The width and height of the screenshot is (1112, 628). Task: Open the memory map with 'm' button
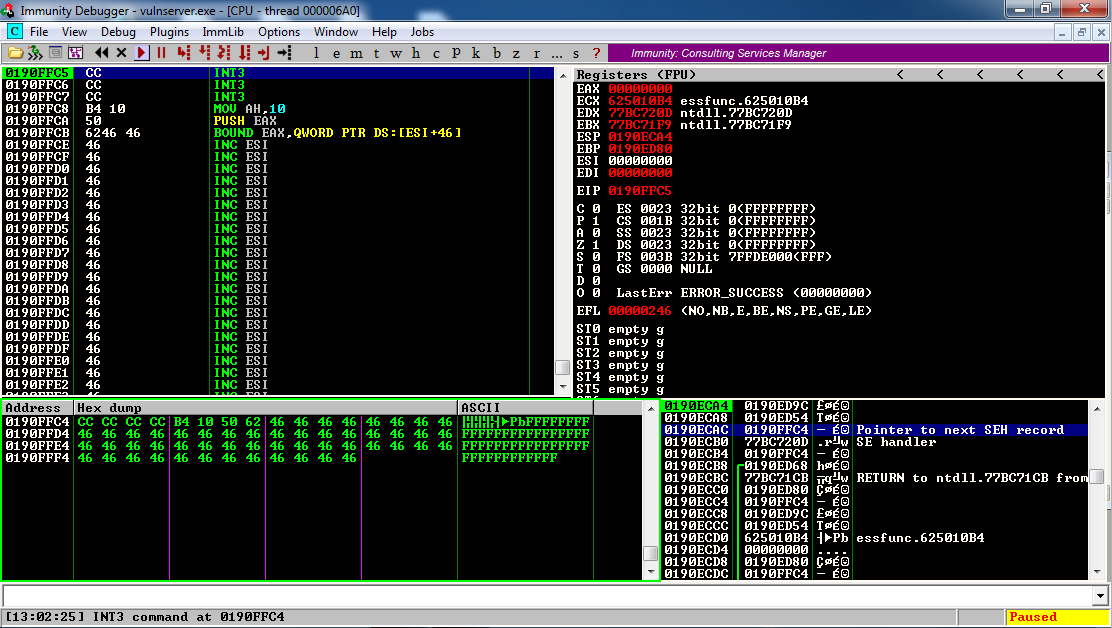click(x=354, y=53)
